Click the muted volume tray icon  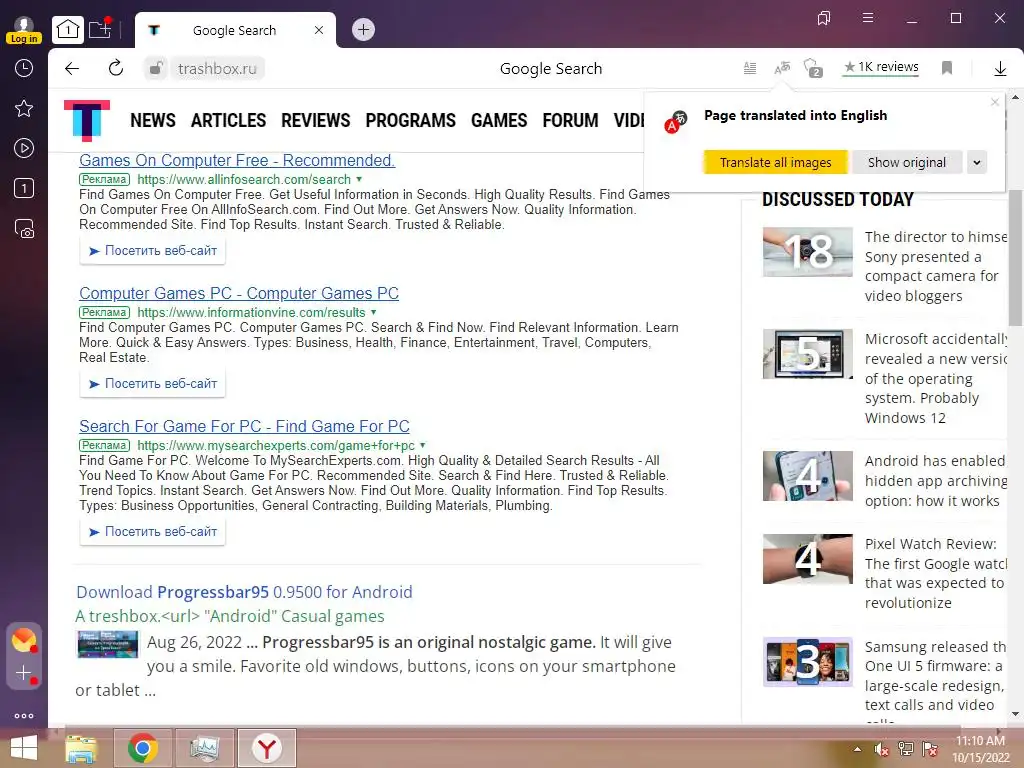(881, 749)
